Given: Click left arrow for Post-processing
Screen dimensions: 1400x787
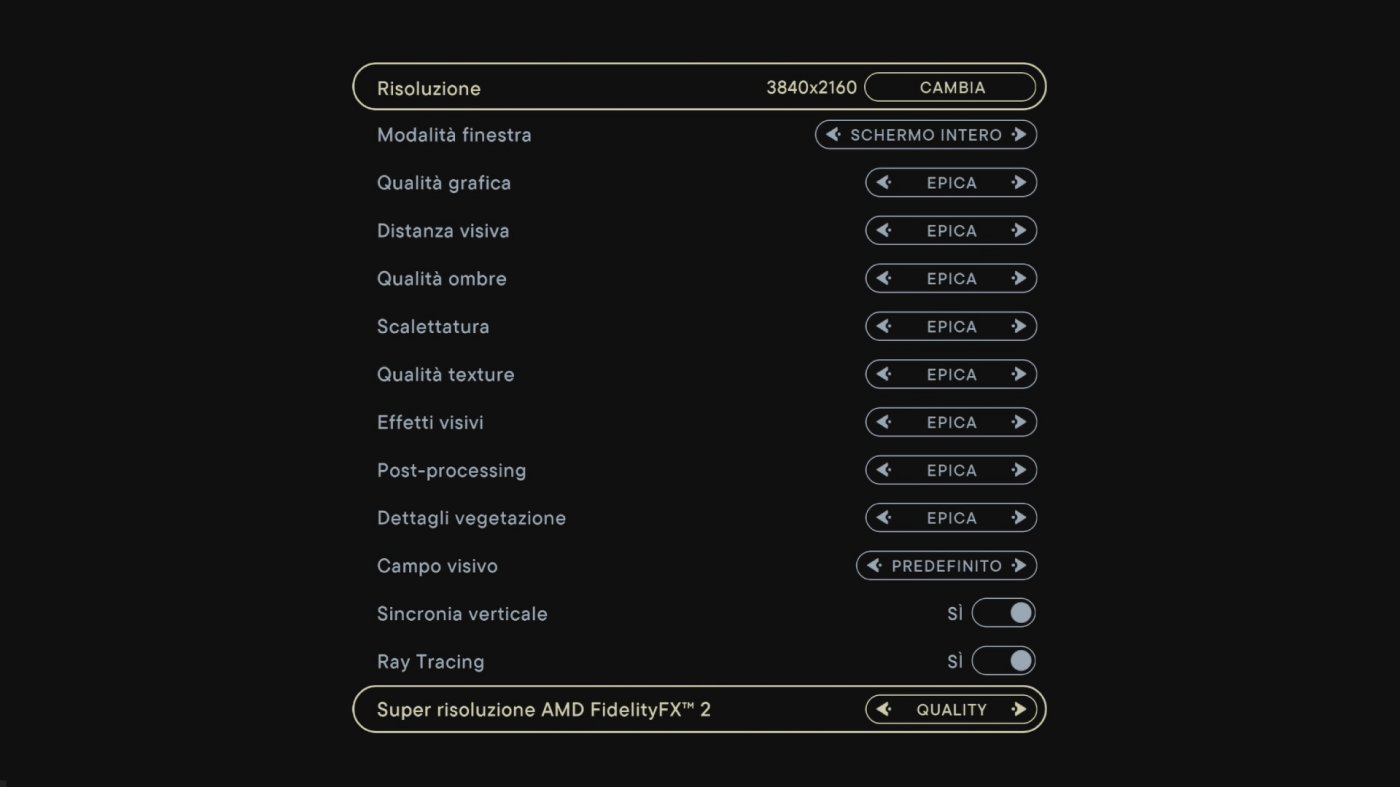Looking at the screenshot, I should tap(883, 470).
